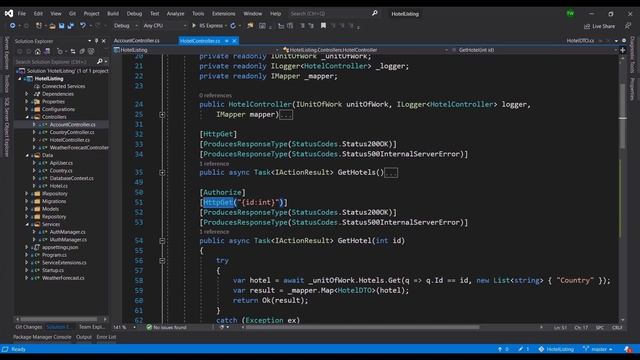
Task: Expand collapsed GetHotels method at line 35
Action: point(162,173)
